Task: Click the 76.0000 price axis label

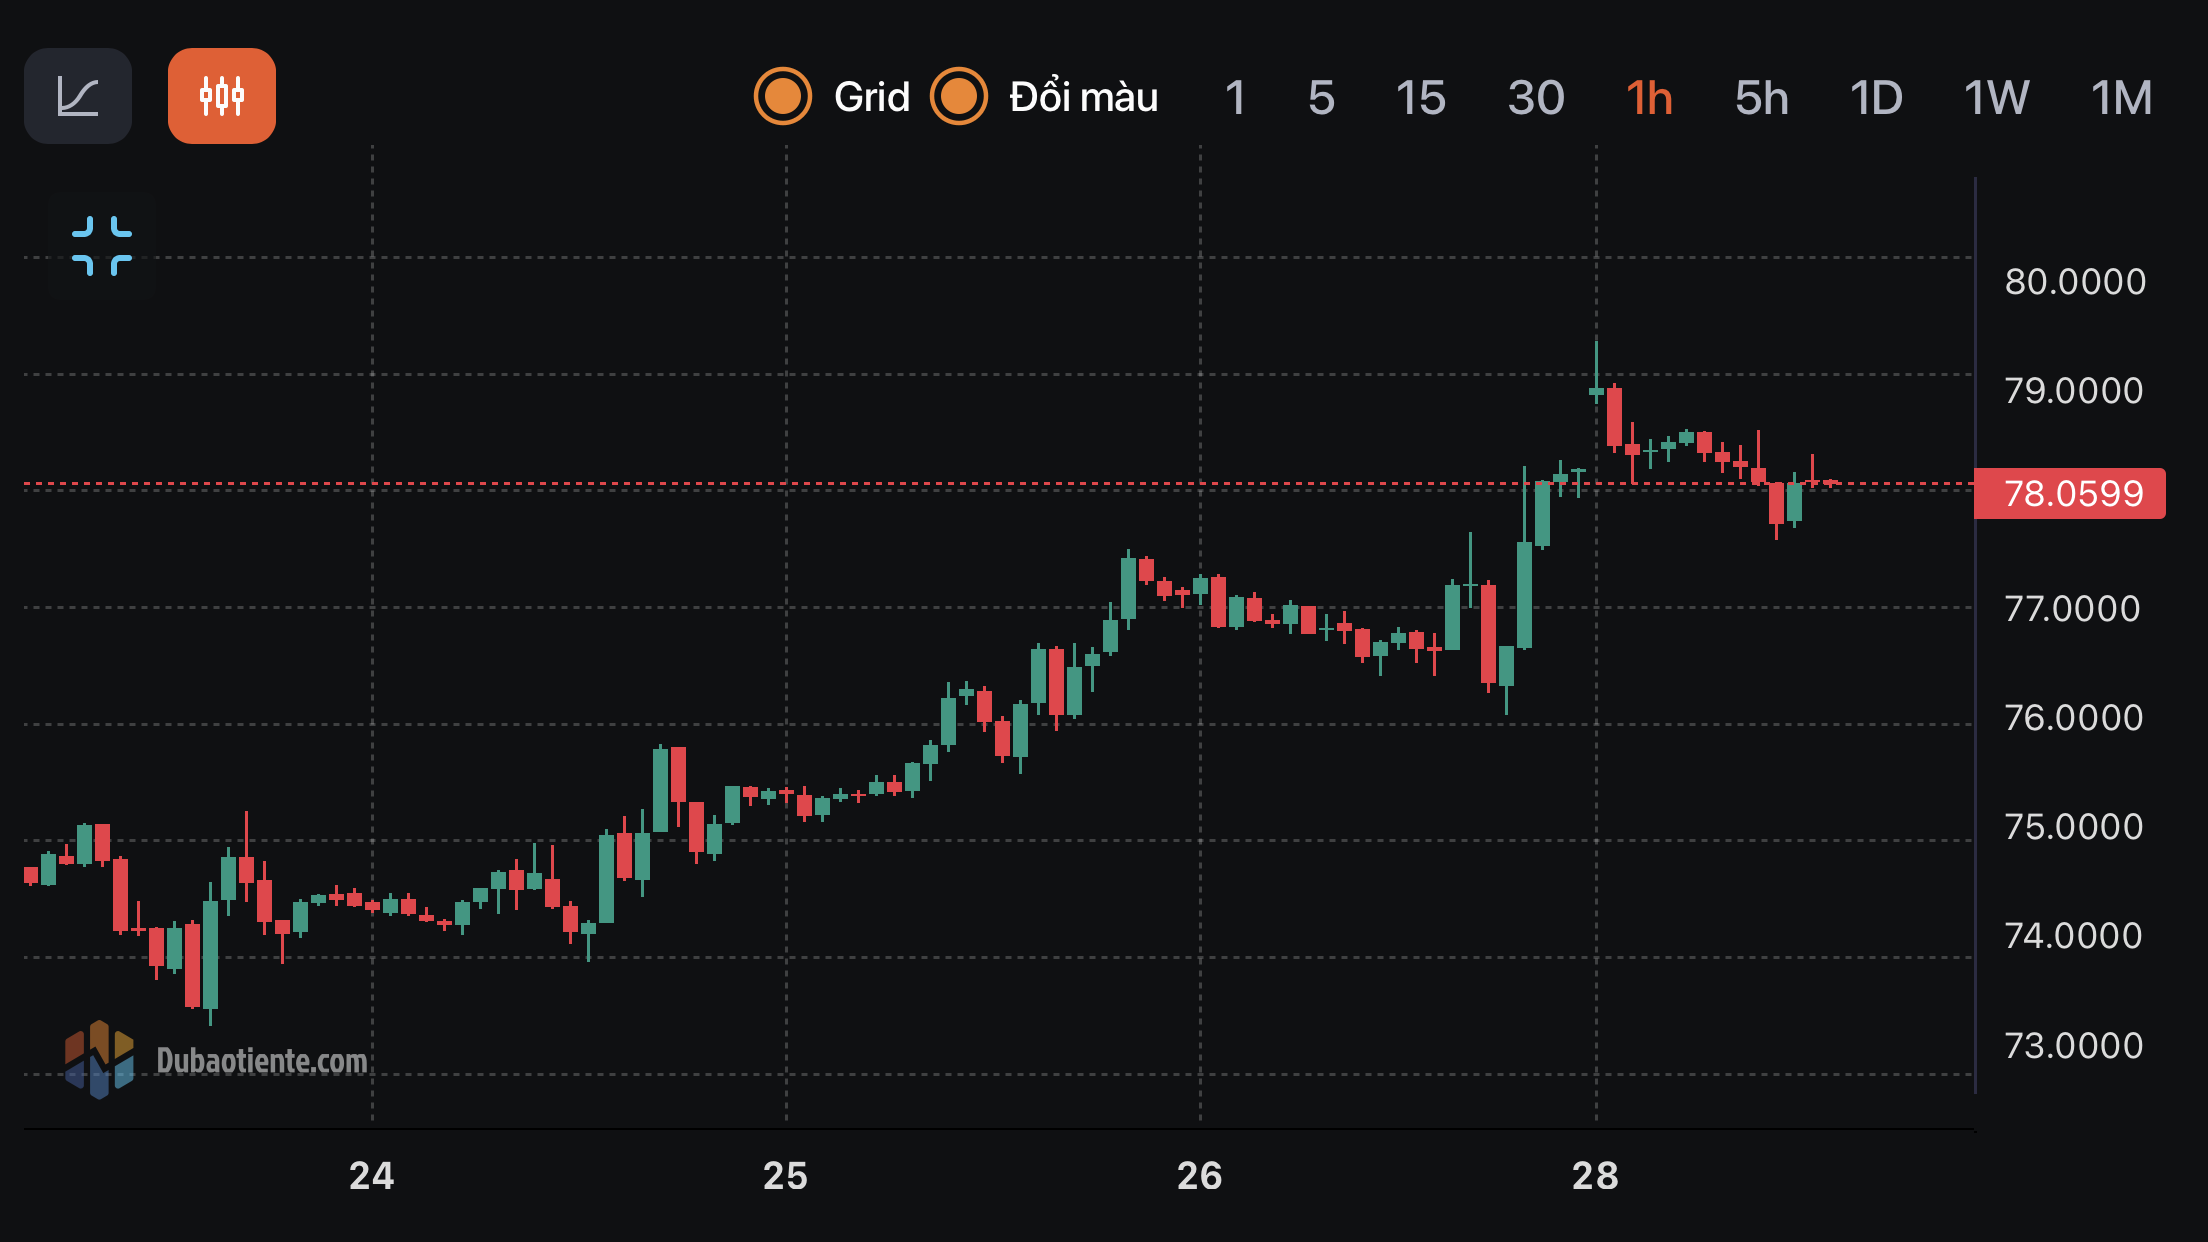Action: [x=2074, y=718]
